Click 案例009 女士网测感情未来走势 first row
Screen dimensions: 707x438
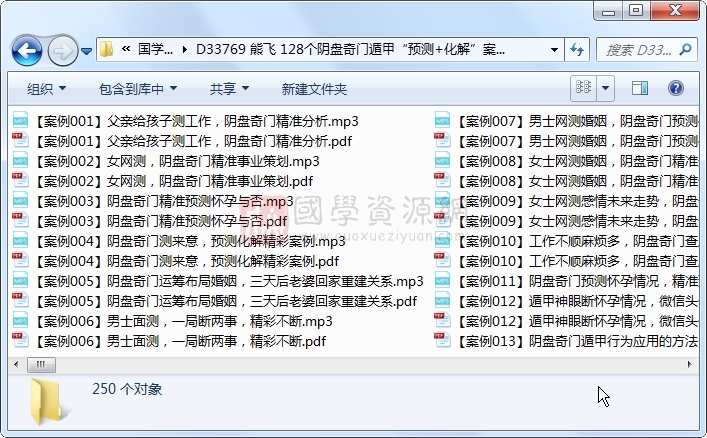click(566, 201)
